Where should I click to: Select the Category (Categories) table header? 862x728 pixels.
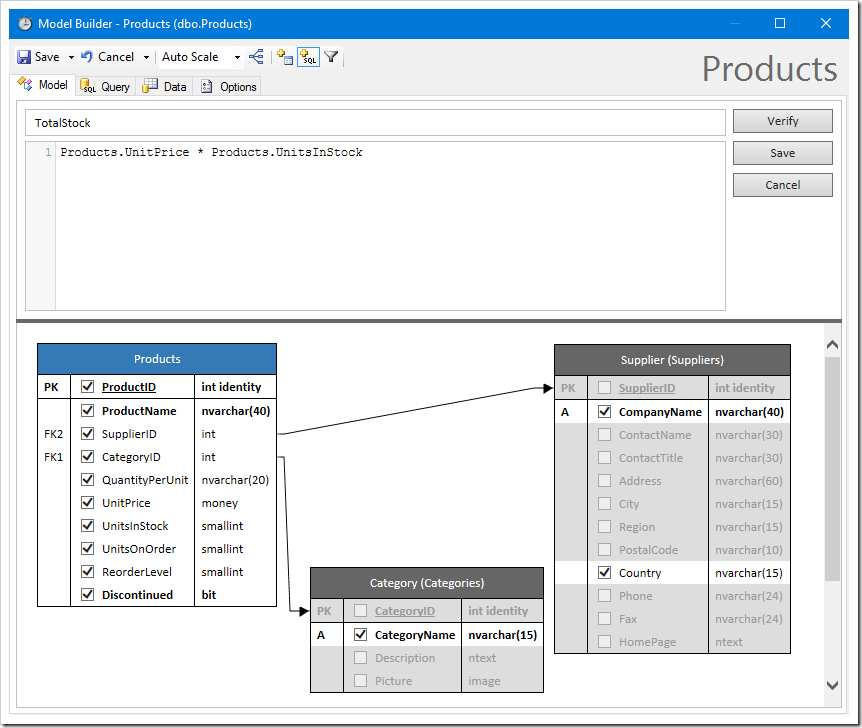tap(427, 583)
